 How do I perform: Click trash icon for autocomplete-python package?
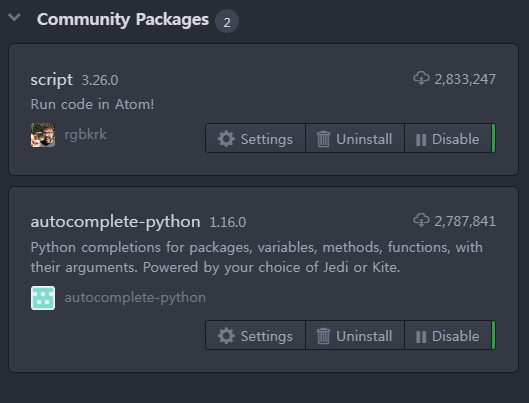pyautogui.click(x=323, y=336)
